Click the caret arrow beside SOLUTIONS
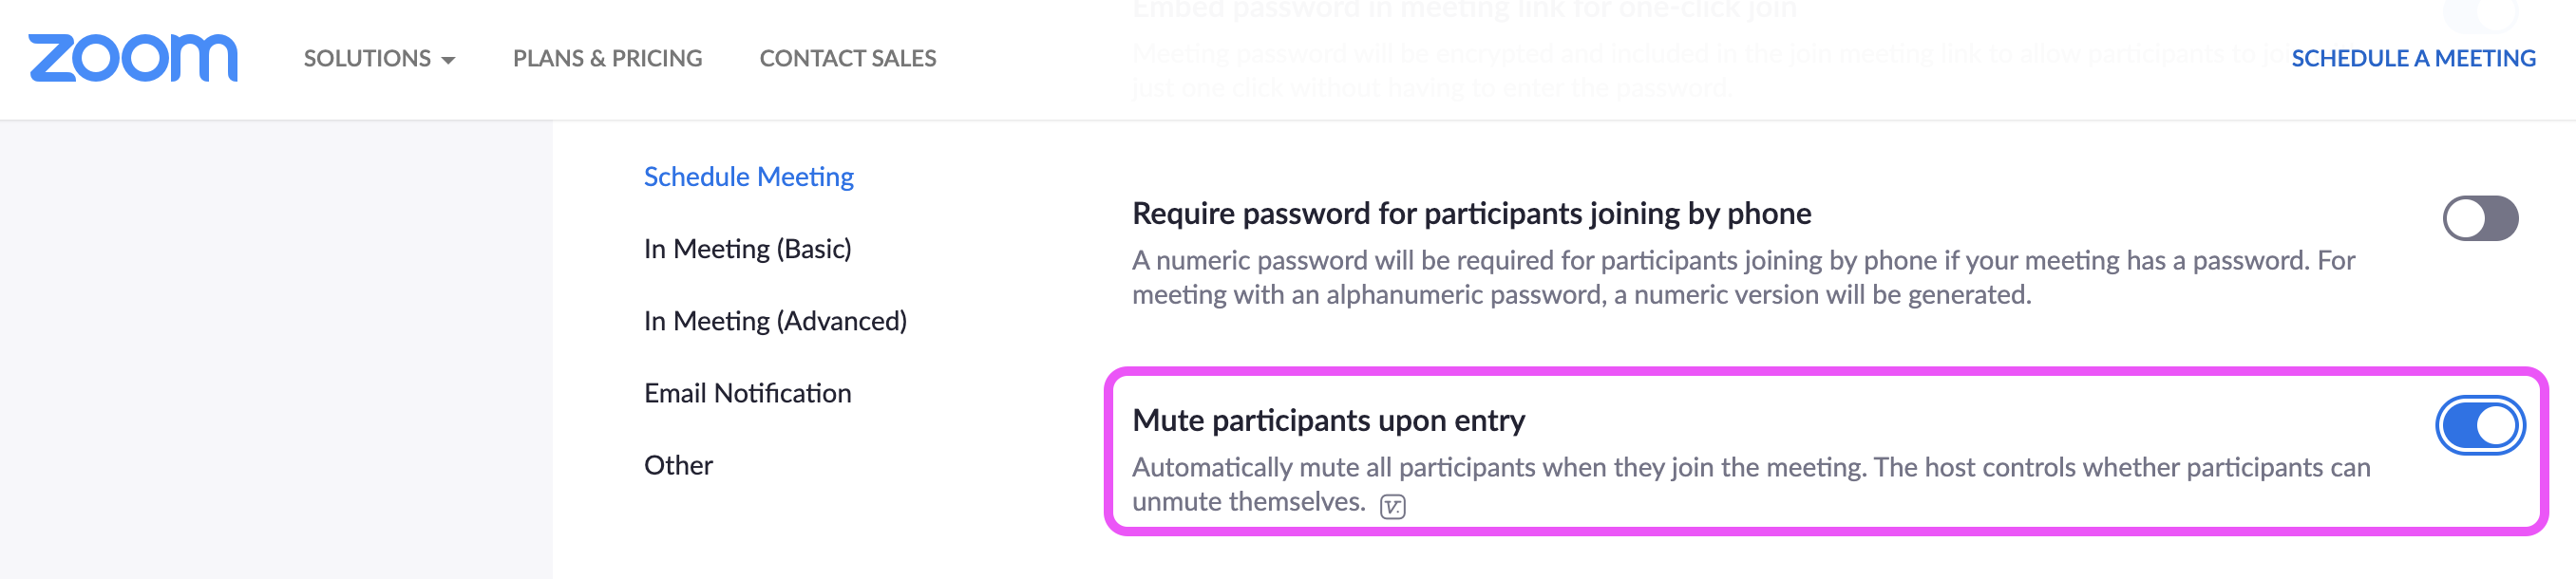The width and height of the screenshot is (2576, 579). pyautogui.click(x=448, y=61)
